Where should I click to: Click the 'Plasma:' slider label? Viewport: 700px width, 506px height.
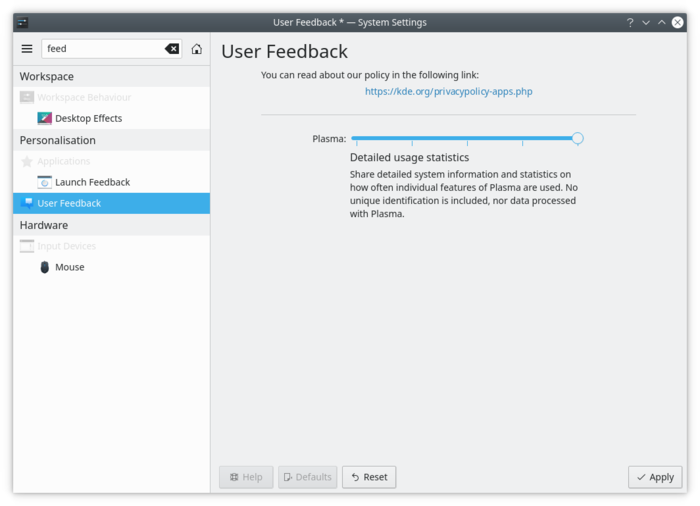(329, 139)
